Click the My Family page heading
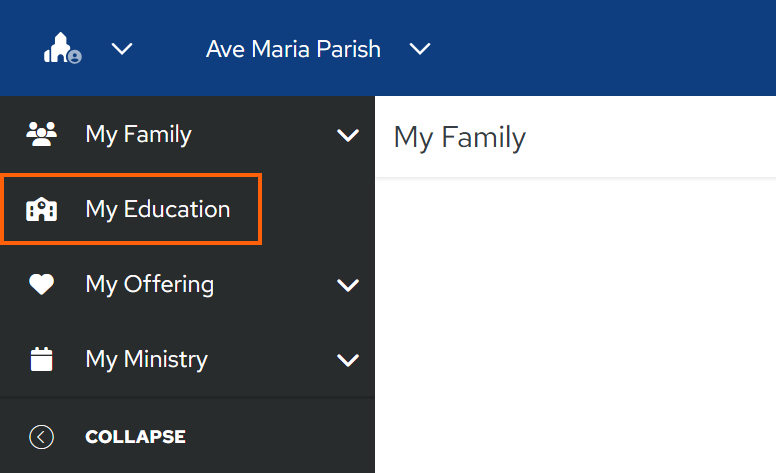This screenshot has width=776, height=473. pyautogui.click(x=459, y=138)
